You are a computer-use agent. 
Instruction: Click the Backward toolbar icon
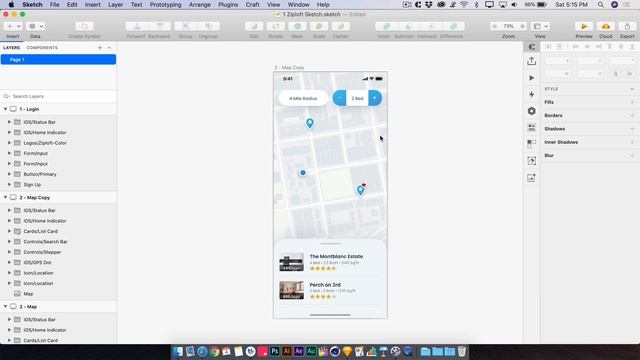tap(160, 27)
